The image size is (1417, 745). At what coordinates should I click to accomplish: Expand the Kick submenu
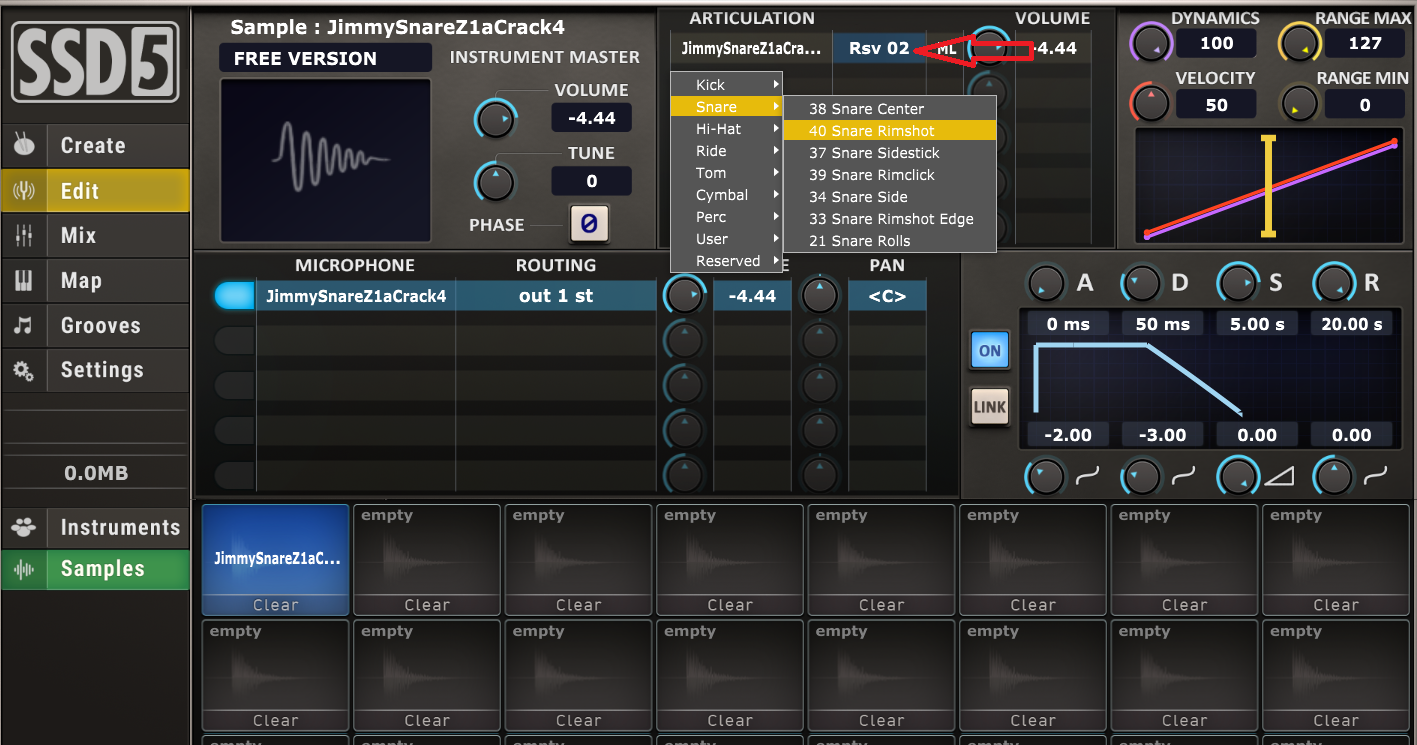(726, 85)
